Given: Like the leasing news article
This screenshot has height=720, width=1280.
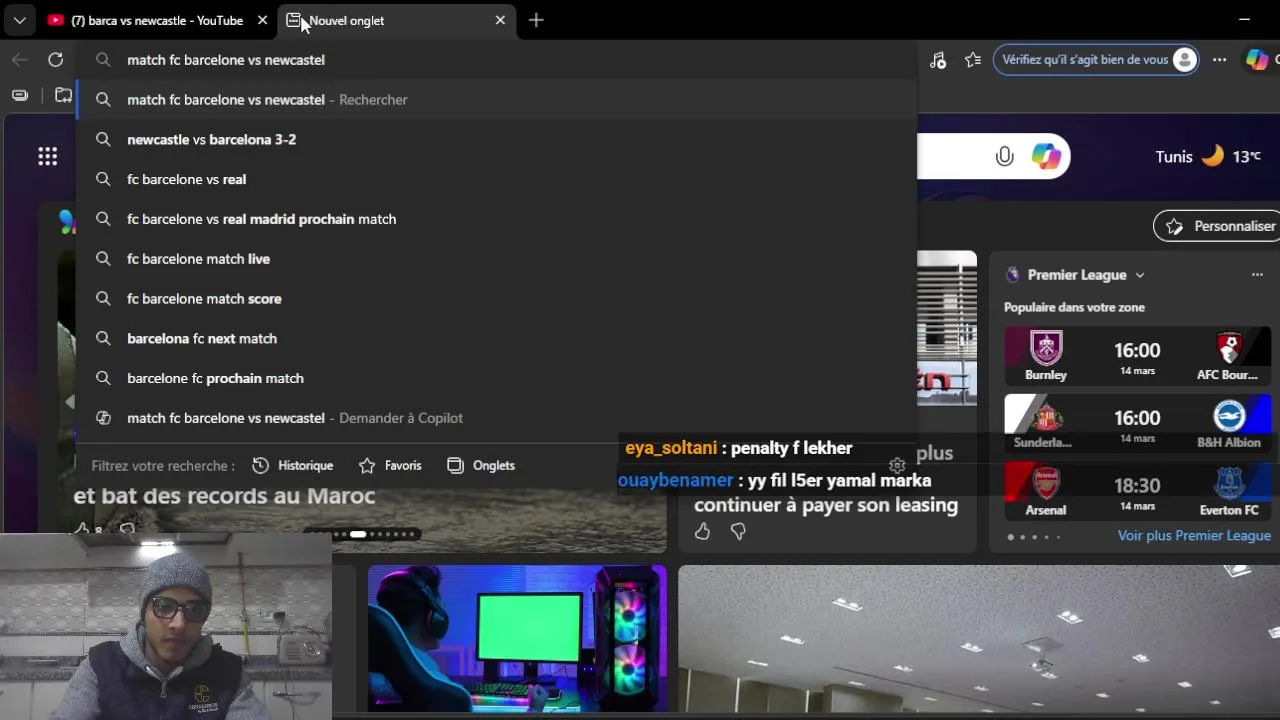Looking at the screenshot, I should point(702,532).
